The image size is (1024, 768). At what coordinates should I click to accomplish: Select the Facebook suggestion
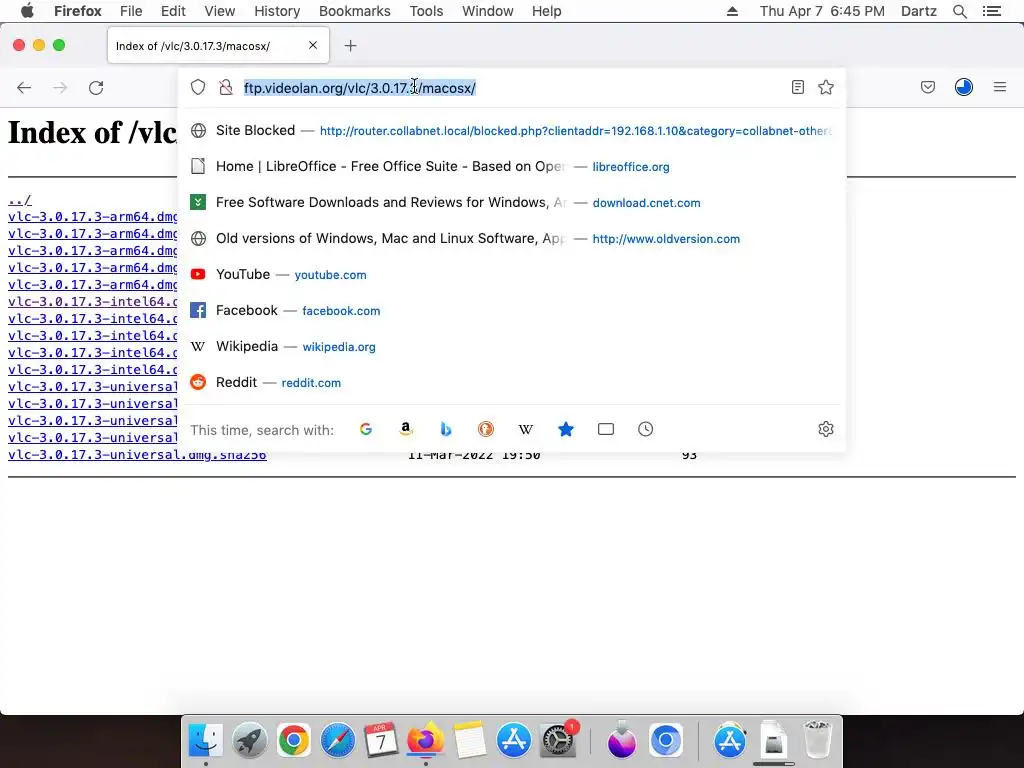(x=511, y=310)
